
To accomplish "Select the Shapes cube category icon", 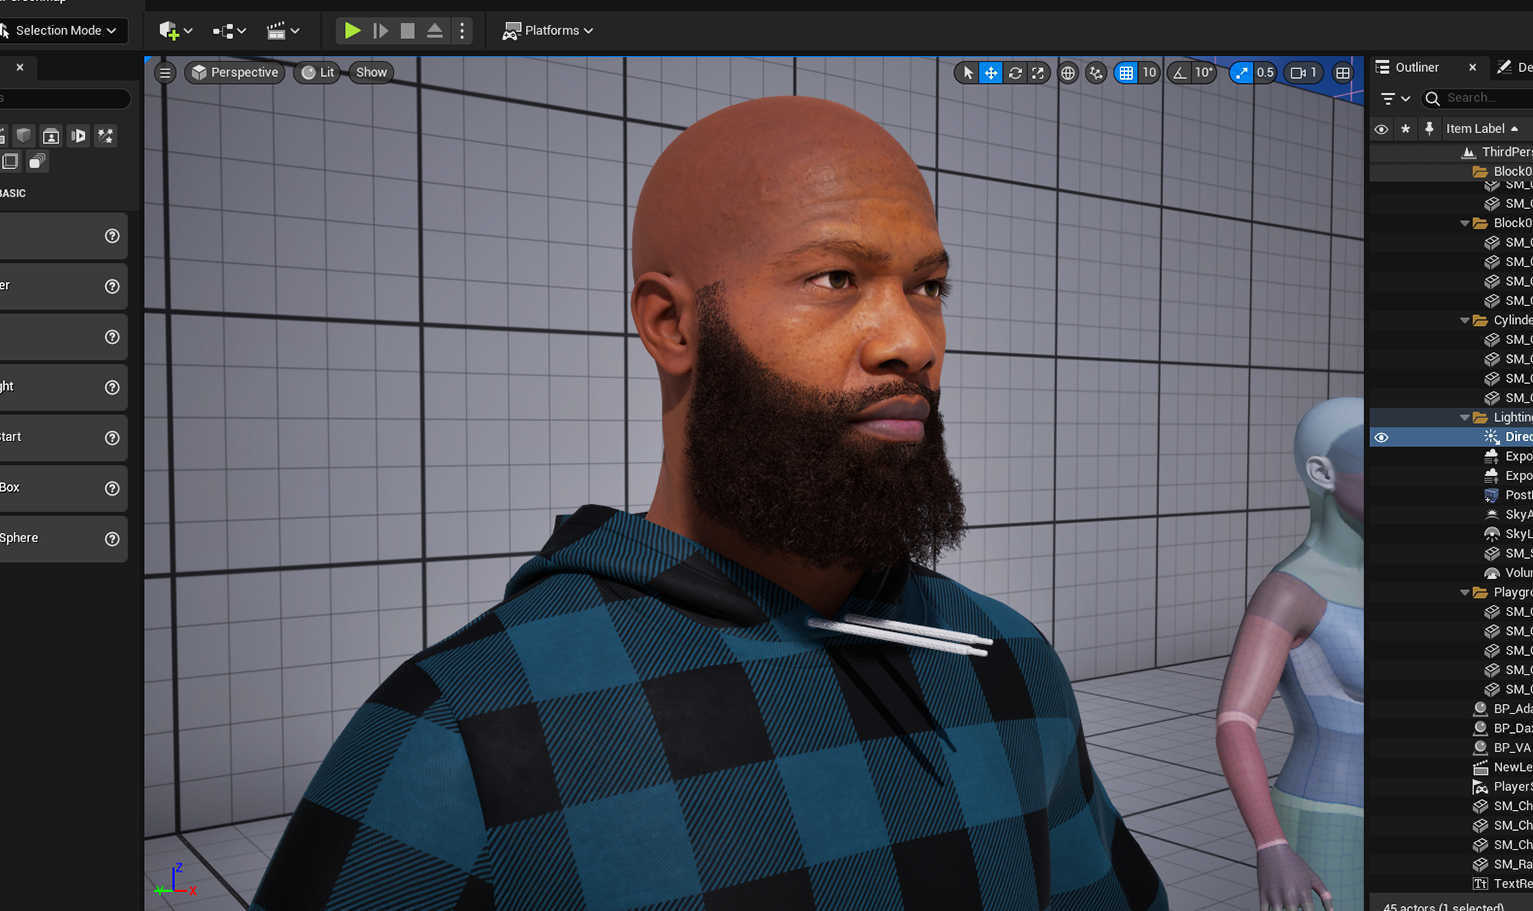I will click(x=23, y=136).
